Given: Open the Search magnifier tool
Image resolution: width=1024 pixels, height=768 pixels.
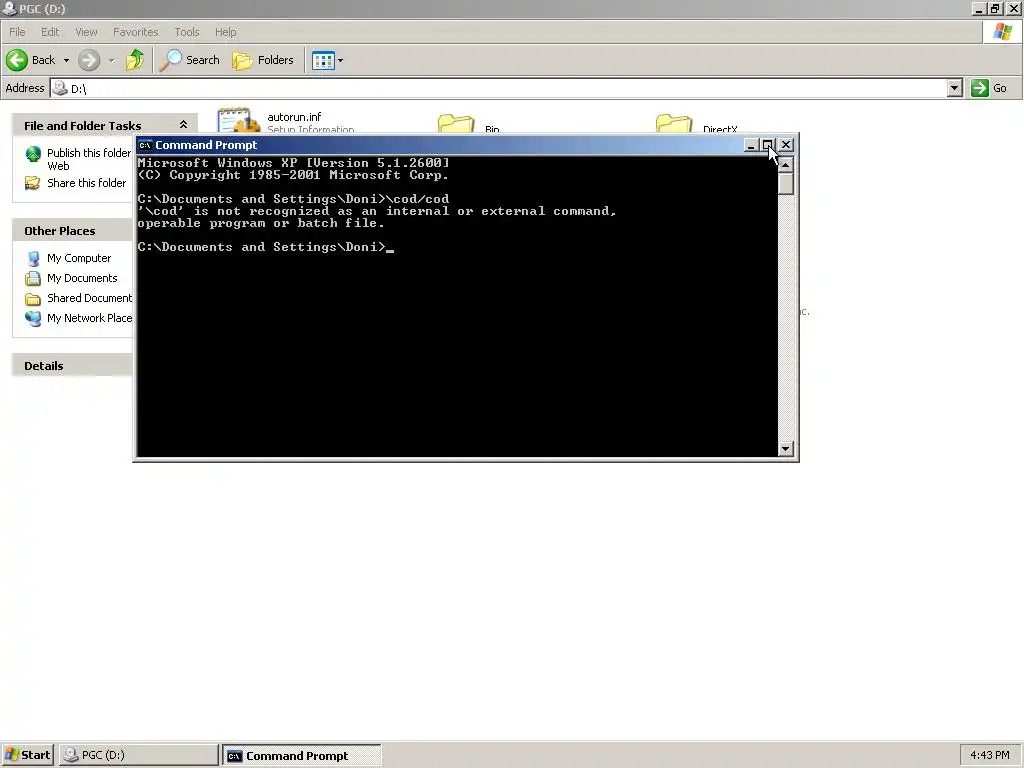Looking at the screenshot, I should coord(171,60).
